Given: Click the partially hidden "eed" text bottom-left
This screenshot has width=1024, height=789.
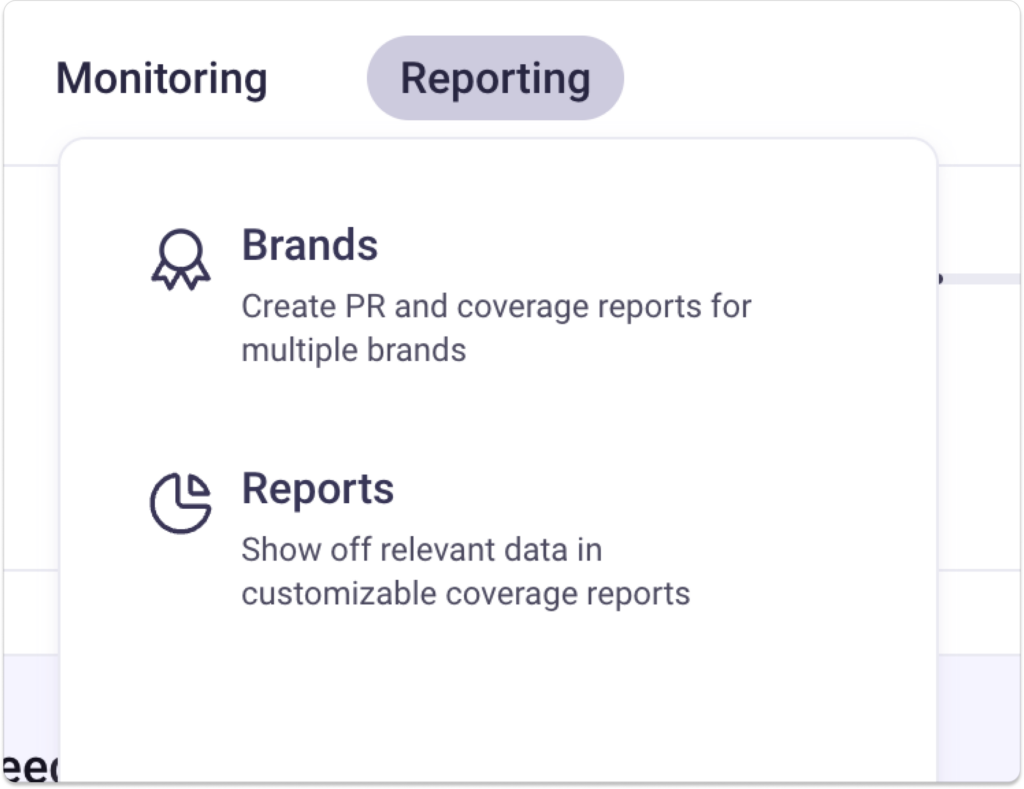Looking at the screenshot, I should 30,768.
